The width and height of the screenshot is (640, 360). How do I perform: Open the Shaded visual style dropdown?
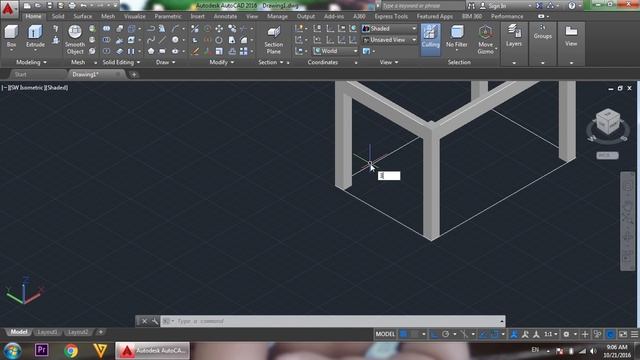[x=389, y=29]
